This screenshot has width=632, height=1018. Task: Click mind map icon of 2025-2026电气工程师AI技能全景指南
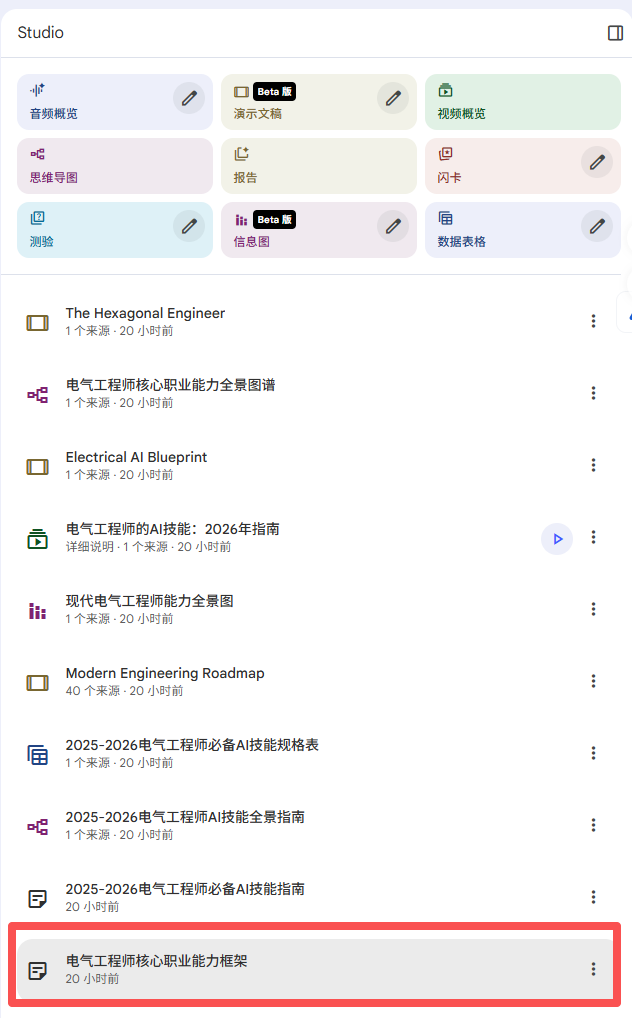tap(38, 827)
